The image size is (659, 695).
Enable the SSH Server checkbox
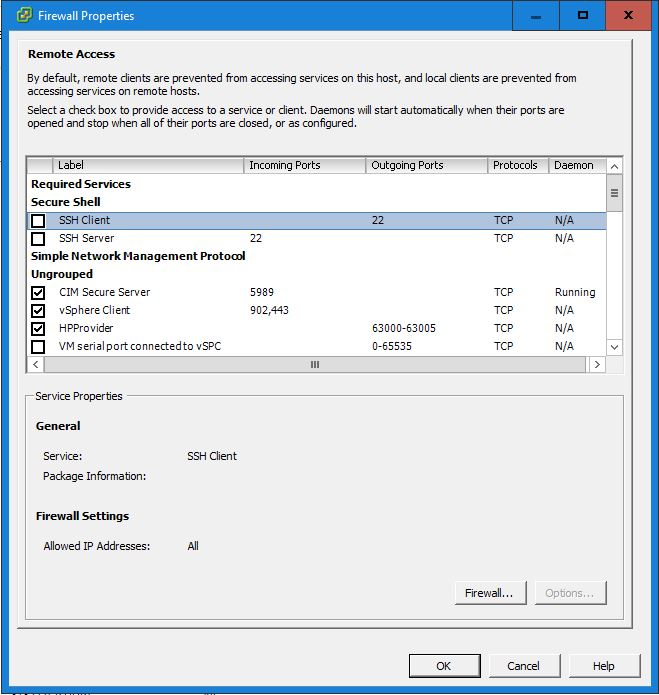(x=38, y=239)
